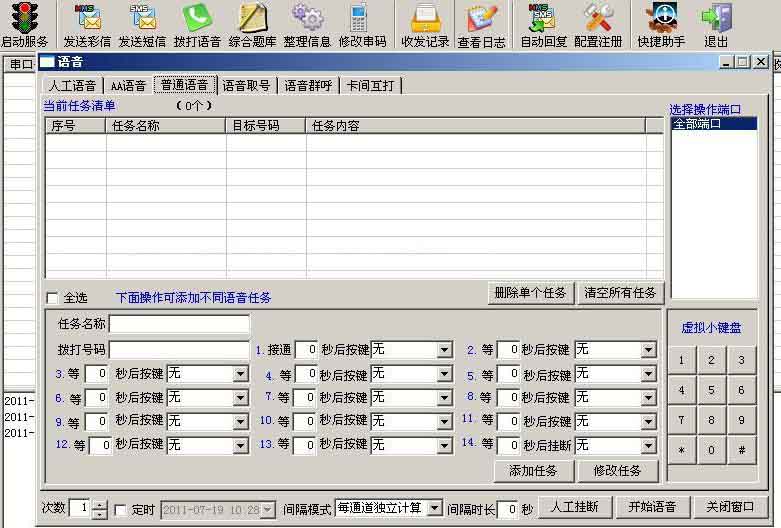Open the 语音群呼 tab
This screenshot has width=781, height=528.
click(x=308, y=86)
